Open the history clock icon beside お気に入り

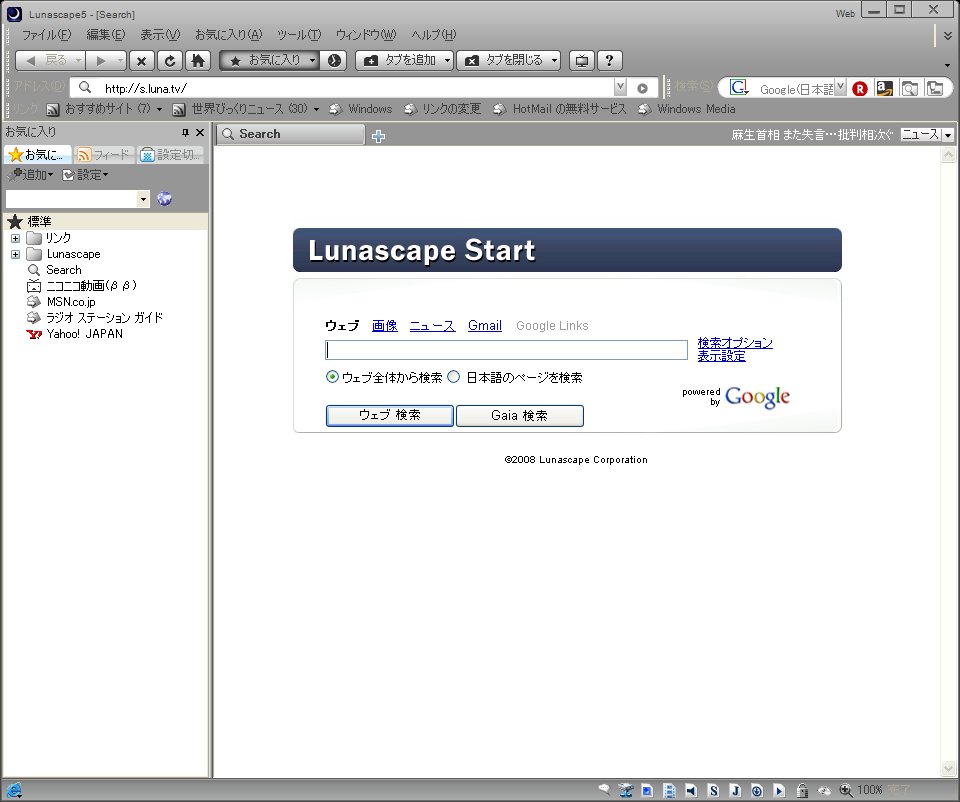tap(334, 61)
